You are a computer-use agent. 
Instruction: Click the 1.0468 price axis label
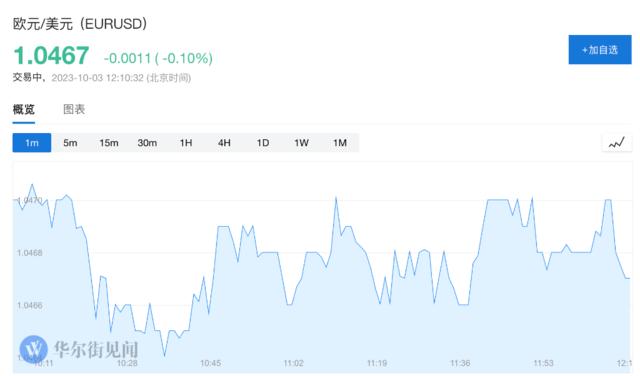[x=29, y=253]
